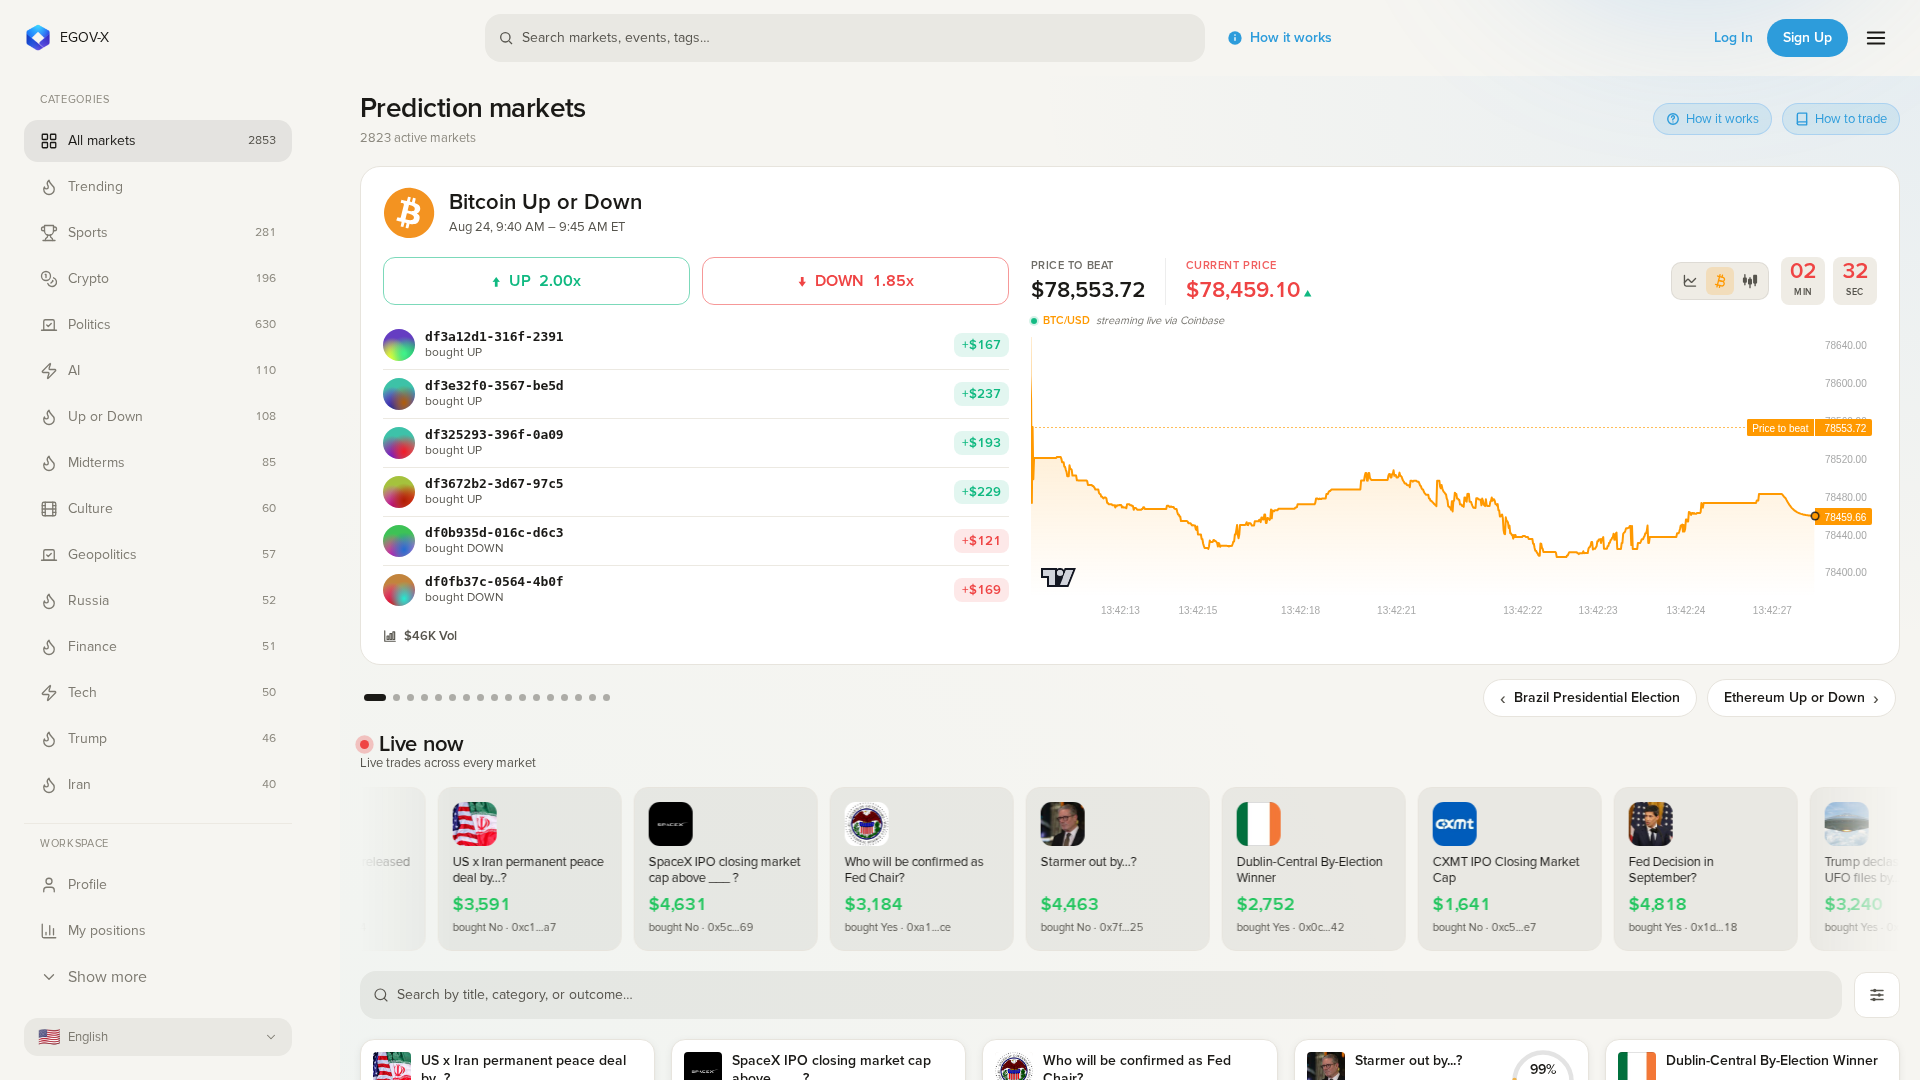Expand Show more in sidebar
The width and height of the screenshot is (1920, 1080).
[158, 977]
